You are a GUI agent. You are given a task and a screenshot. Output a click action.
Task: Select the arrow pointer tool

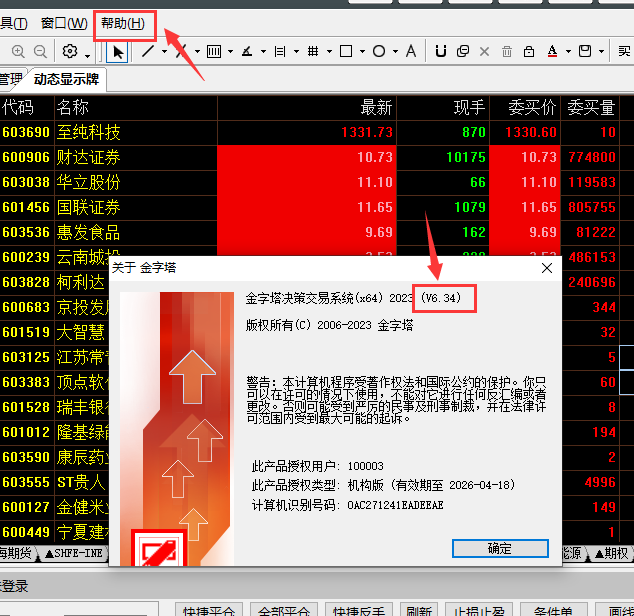coord(117,52)
